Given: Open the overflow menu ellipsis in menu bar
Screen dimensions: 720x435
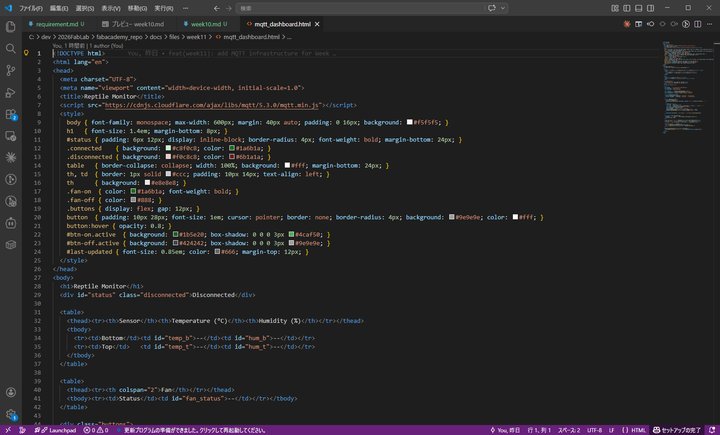Looking at the screenshot, I should coord(186,8).
